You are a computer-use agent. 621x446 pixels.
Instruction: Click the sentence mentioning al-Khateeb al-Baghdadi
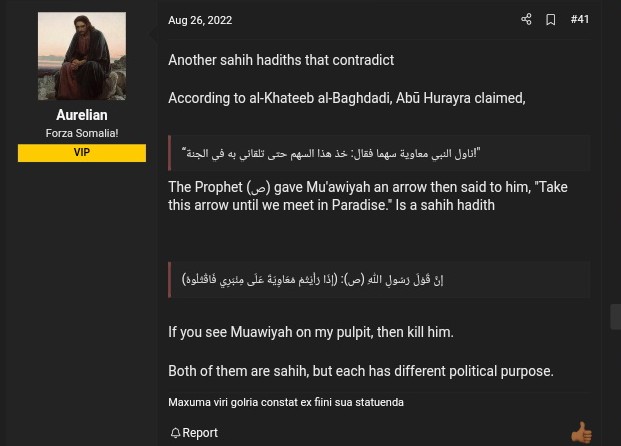(346, 98)
